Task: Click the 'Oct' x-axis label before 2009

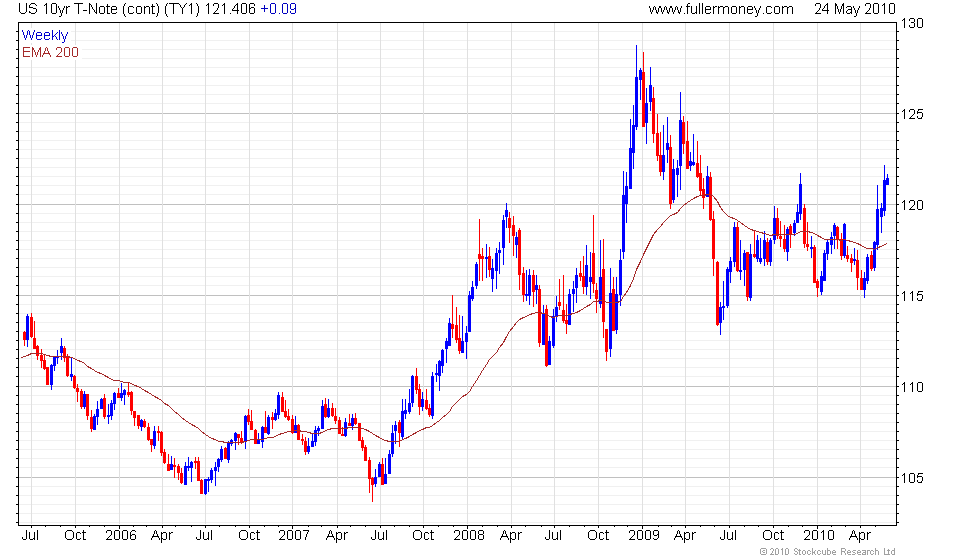Action: click(598, 536)
